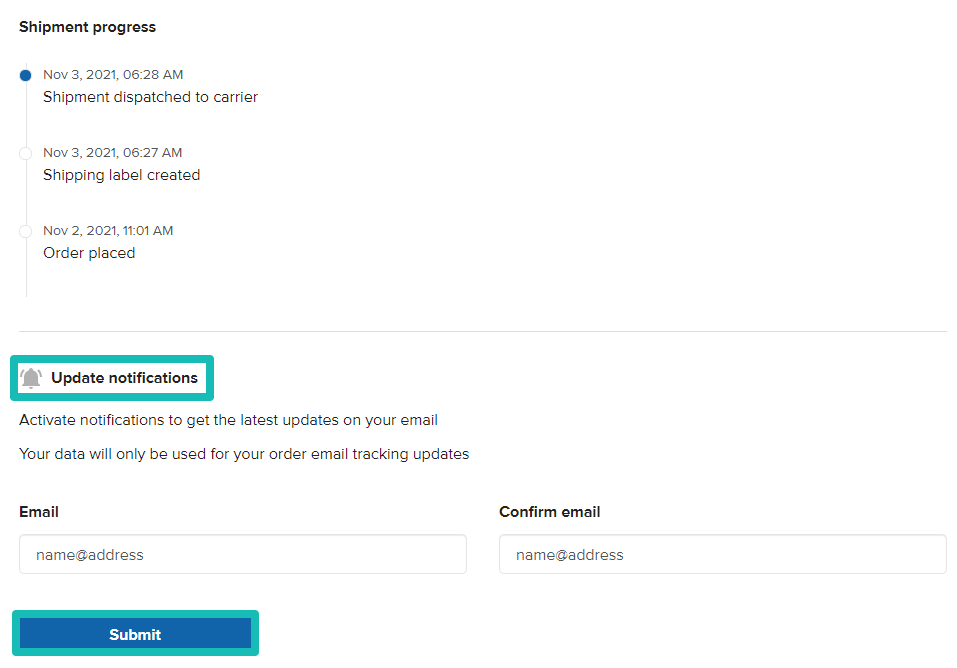The height and width of the screenshot is (668, 957).
Task: Click the Update notifications header box
Action: point(111,377)
